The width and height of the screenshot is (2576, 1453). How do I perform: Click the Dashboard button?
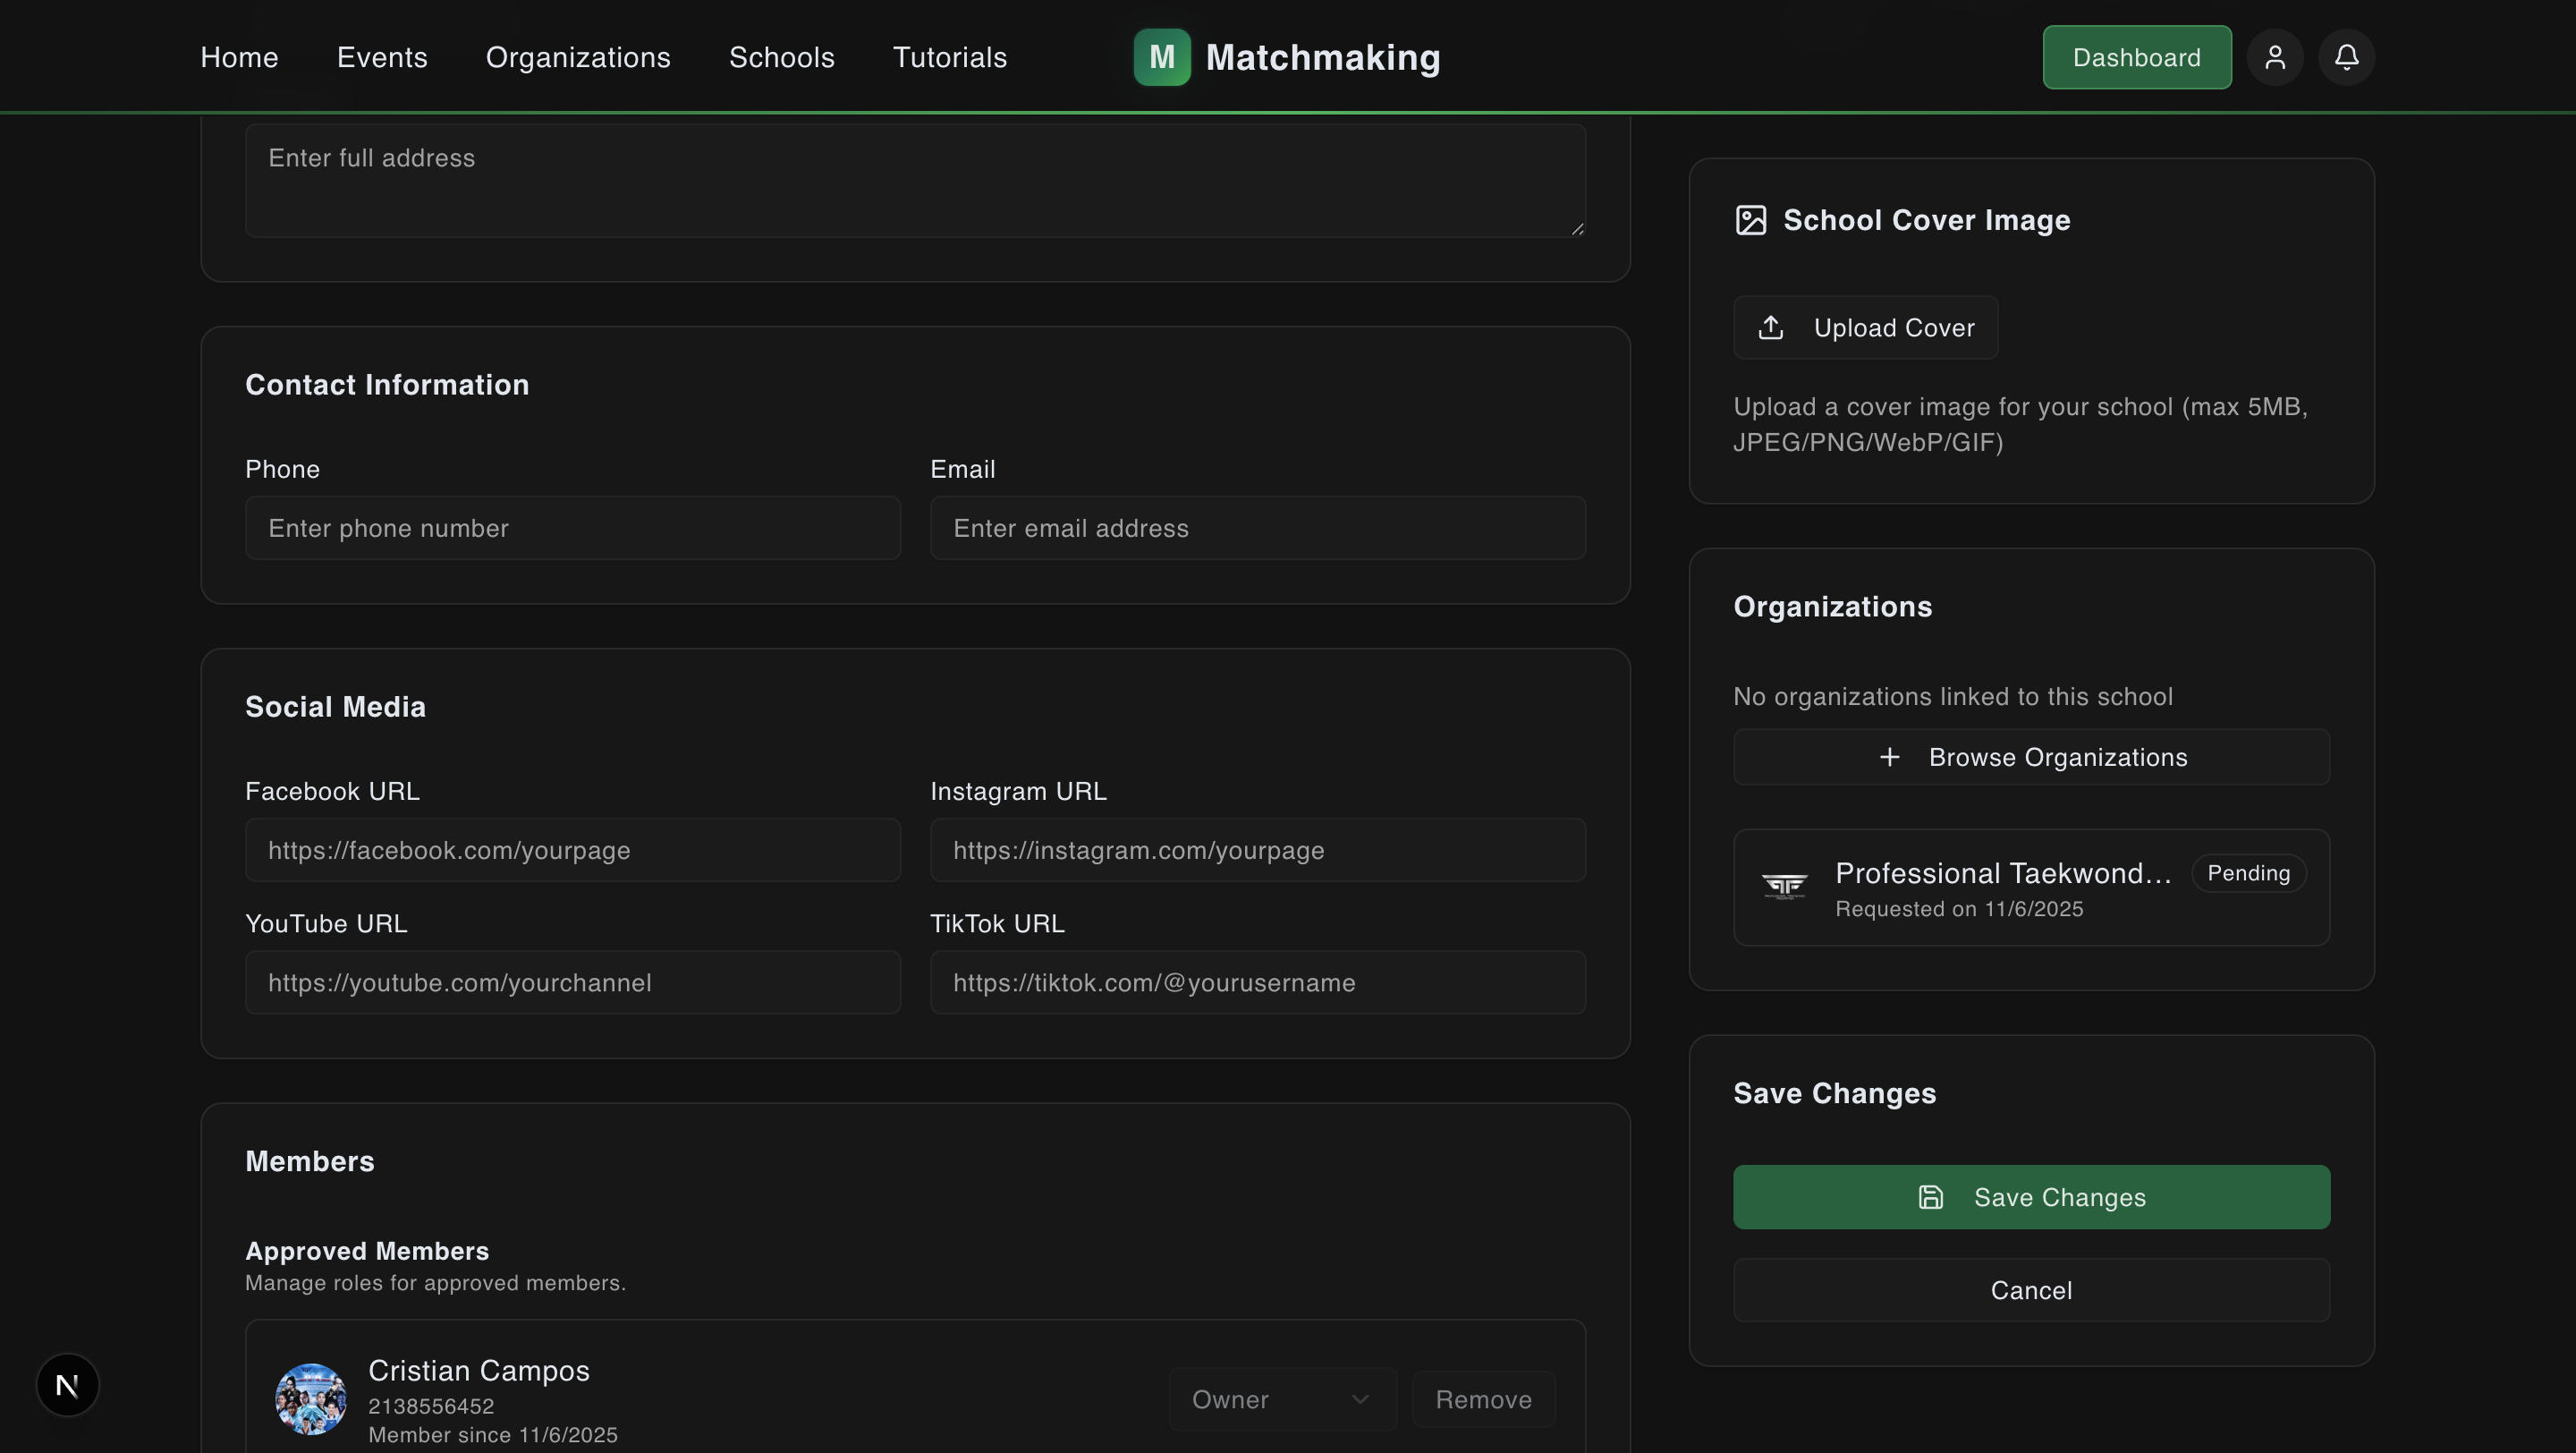coord(2137,57)
